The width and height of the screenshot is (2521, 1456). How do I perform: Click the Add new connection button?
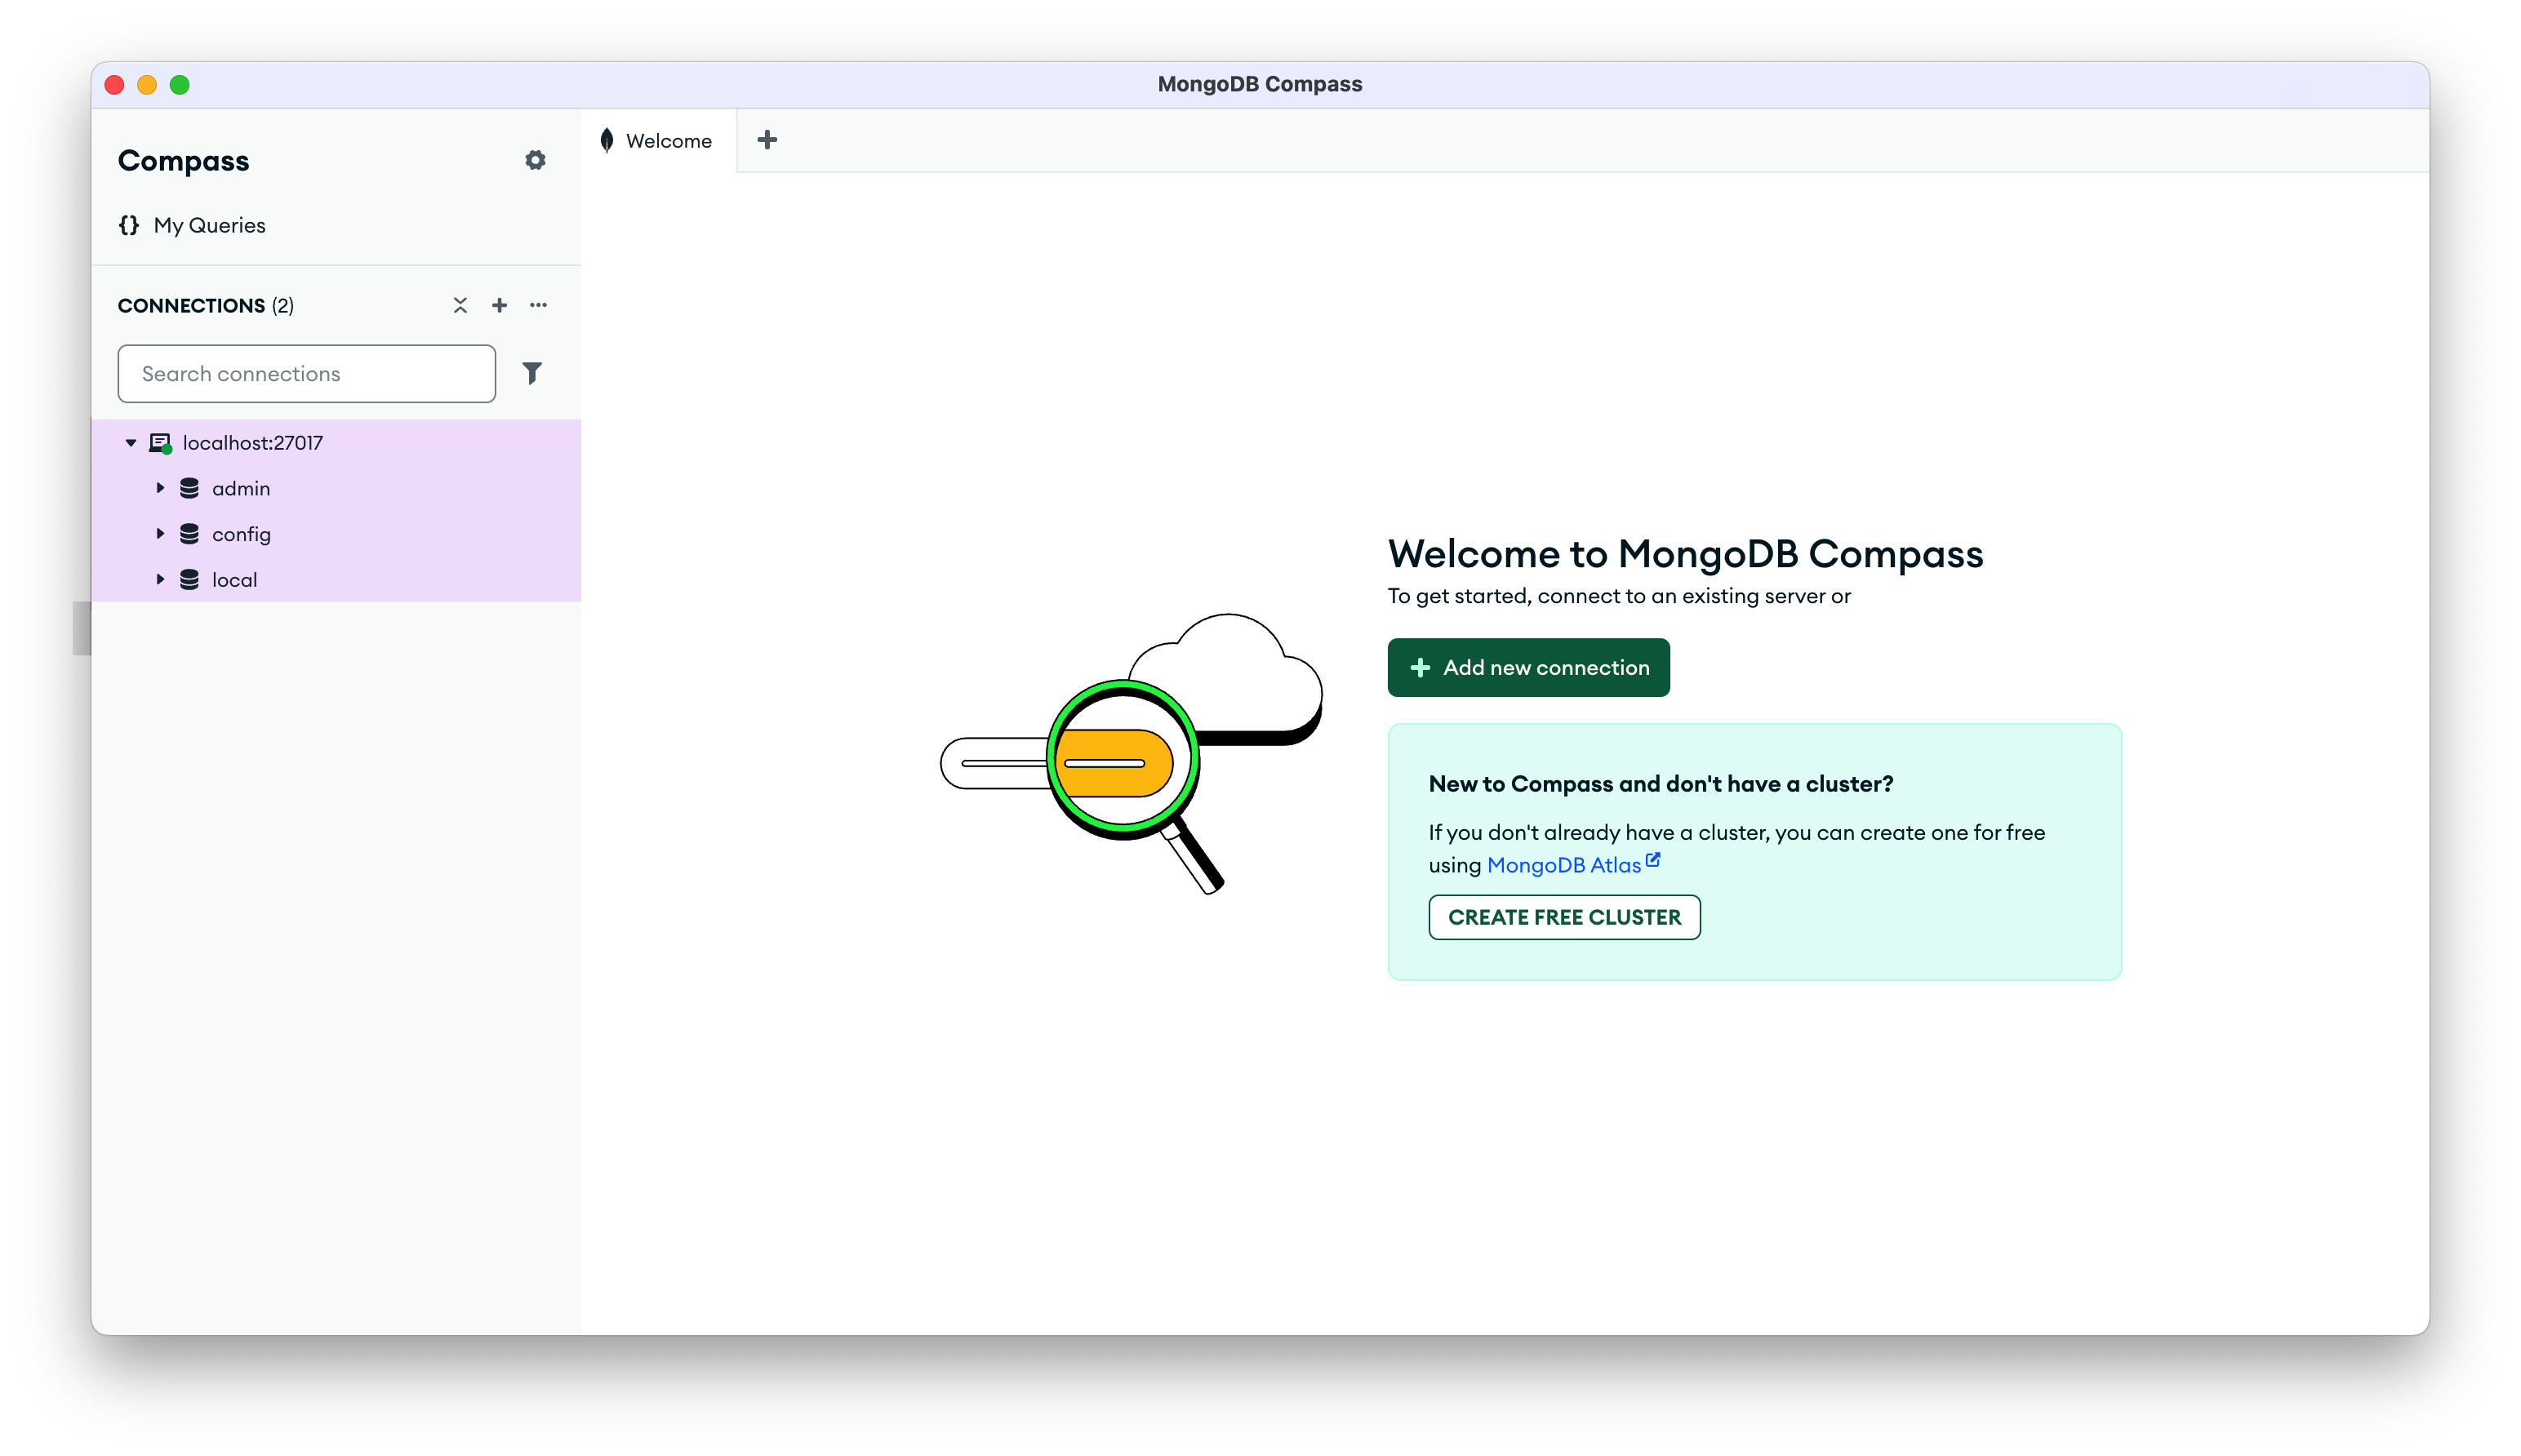pyautogui.click(x=1528, y=667)
